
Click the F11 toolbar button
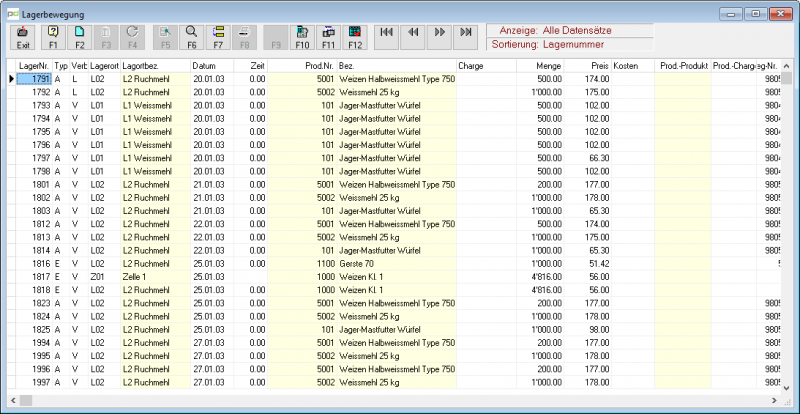point(329,37)
